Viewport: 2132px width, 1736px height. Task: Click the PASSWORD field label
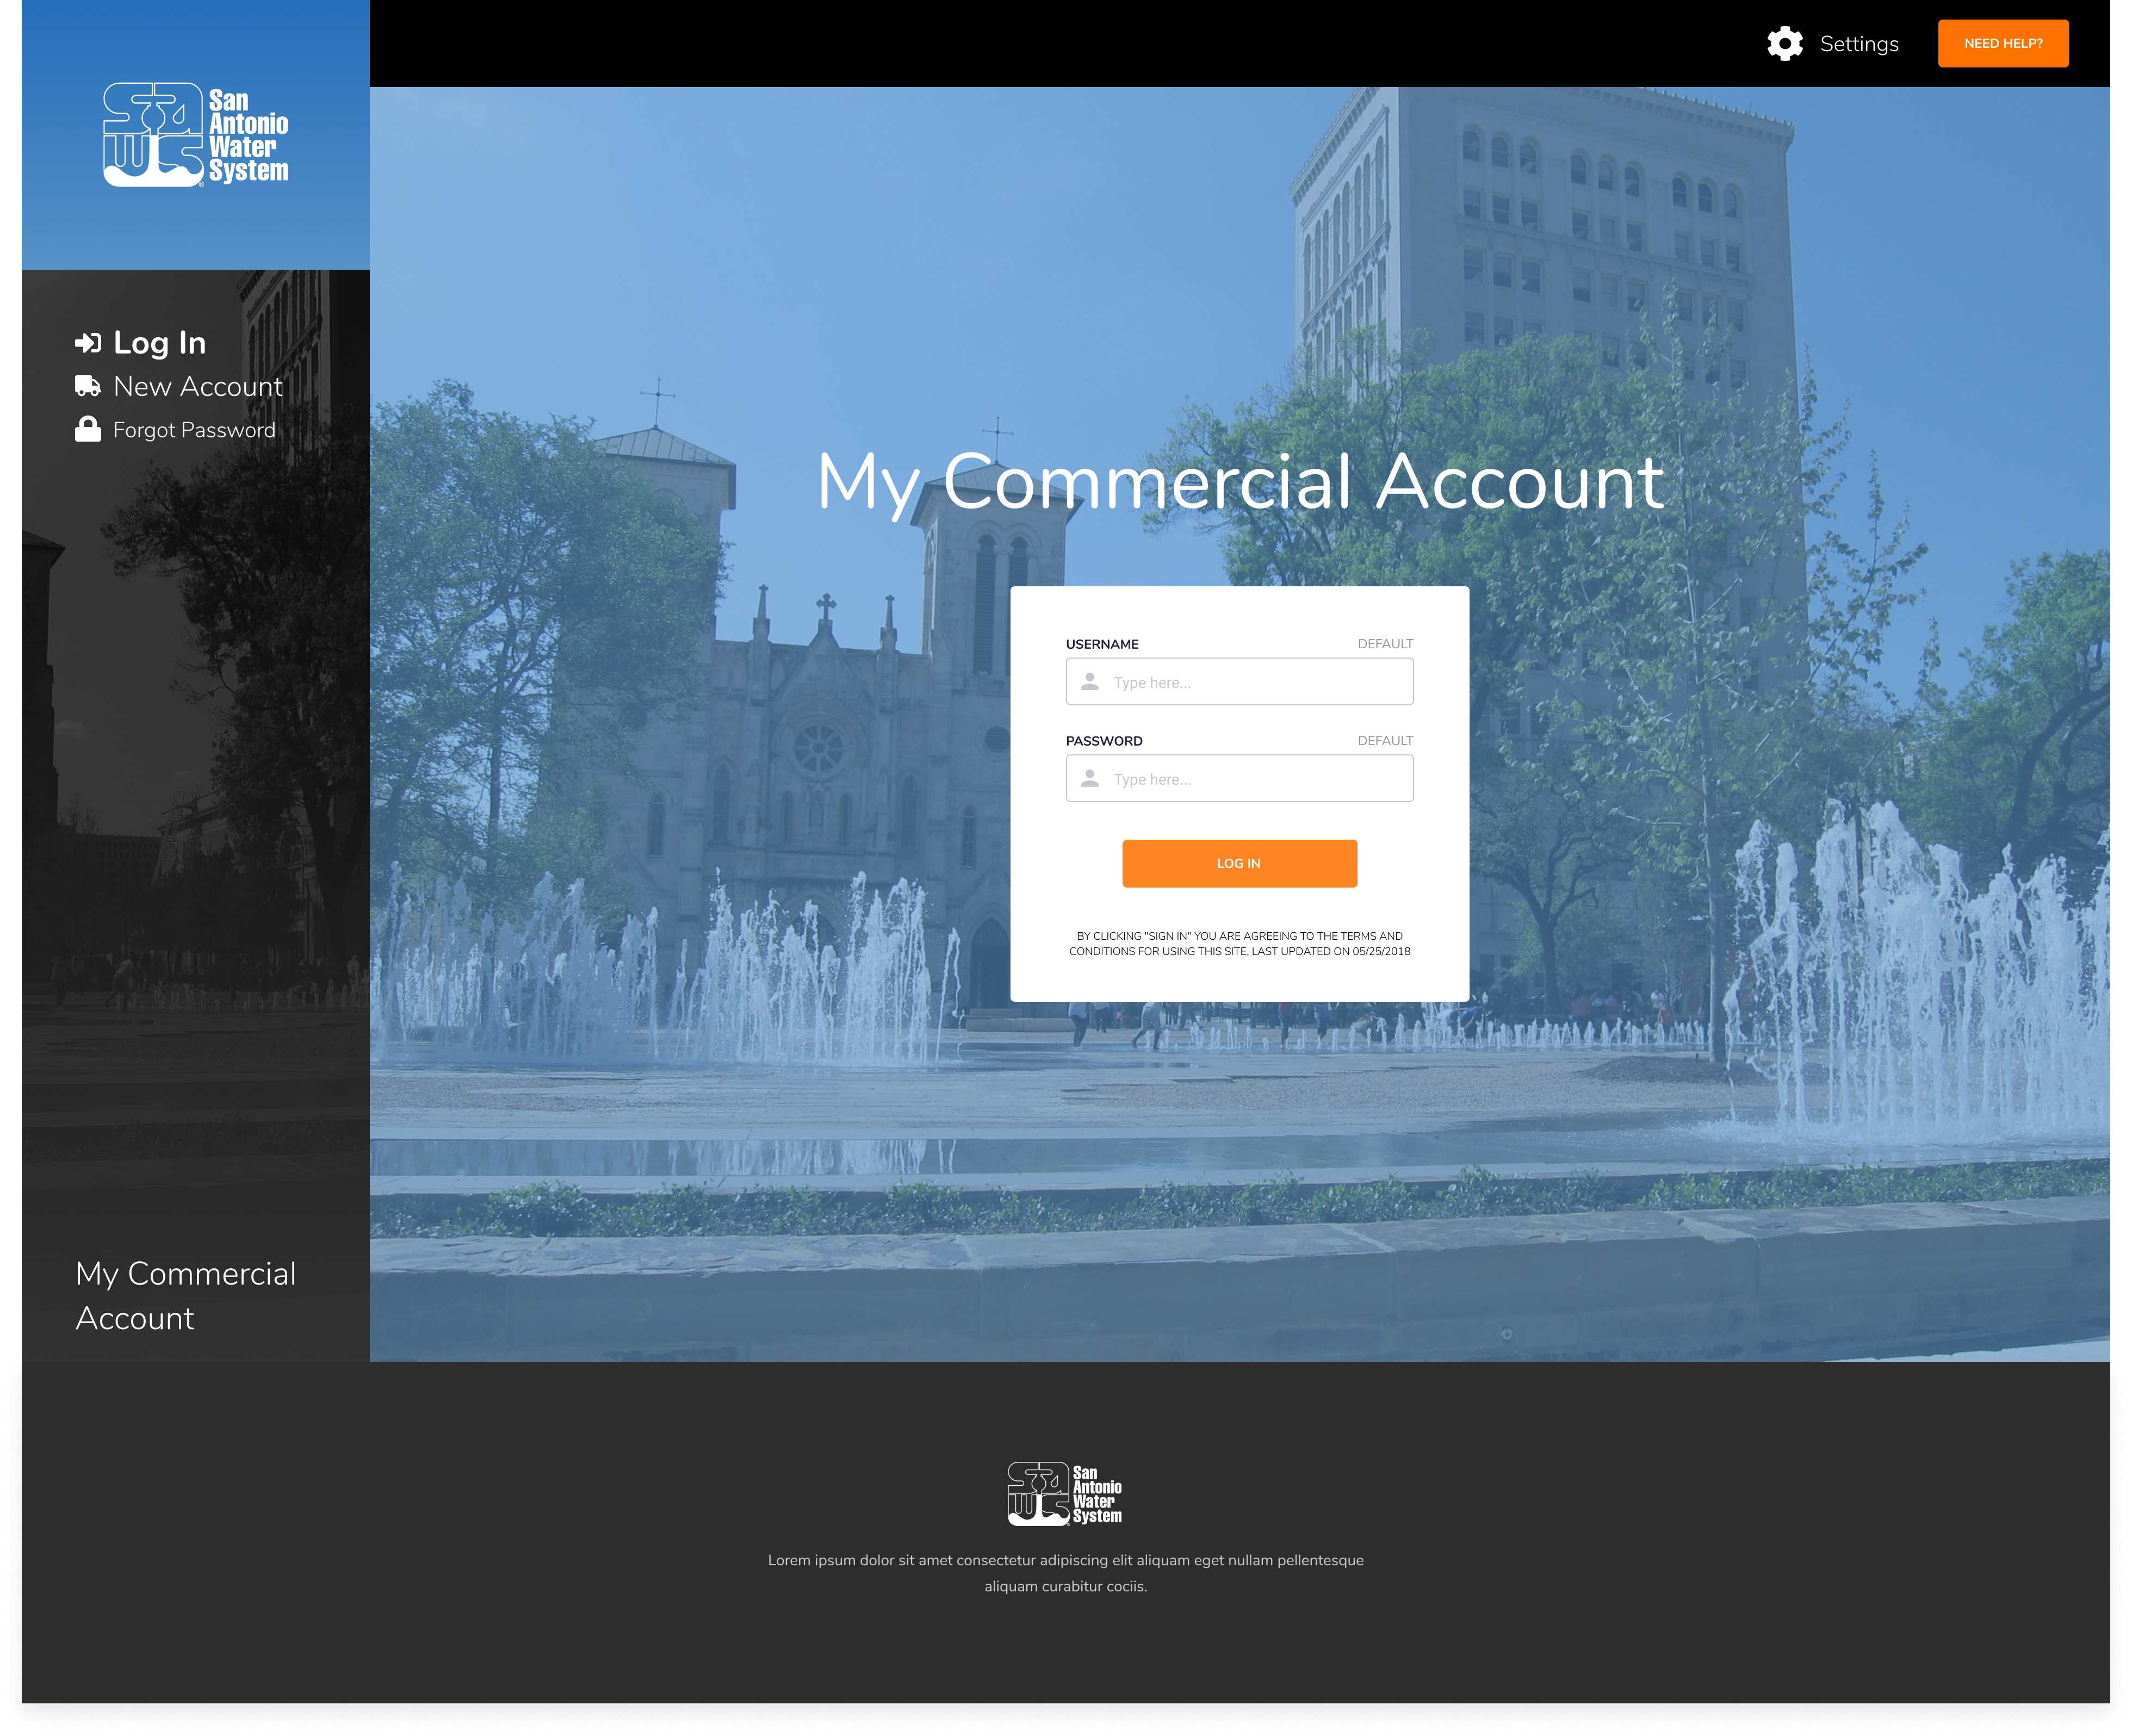pyautogui.click(x=1104, y=741)
